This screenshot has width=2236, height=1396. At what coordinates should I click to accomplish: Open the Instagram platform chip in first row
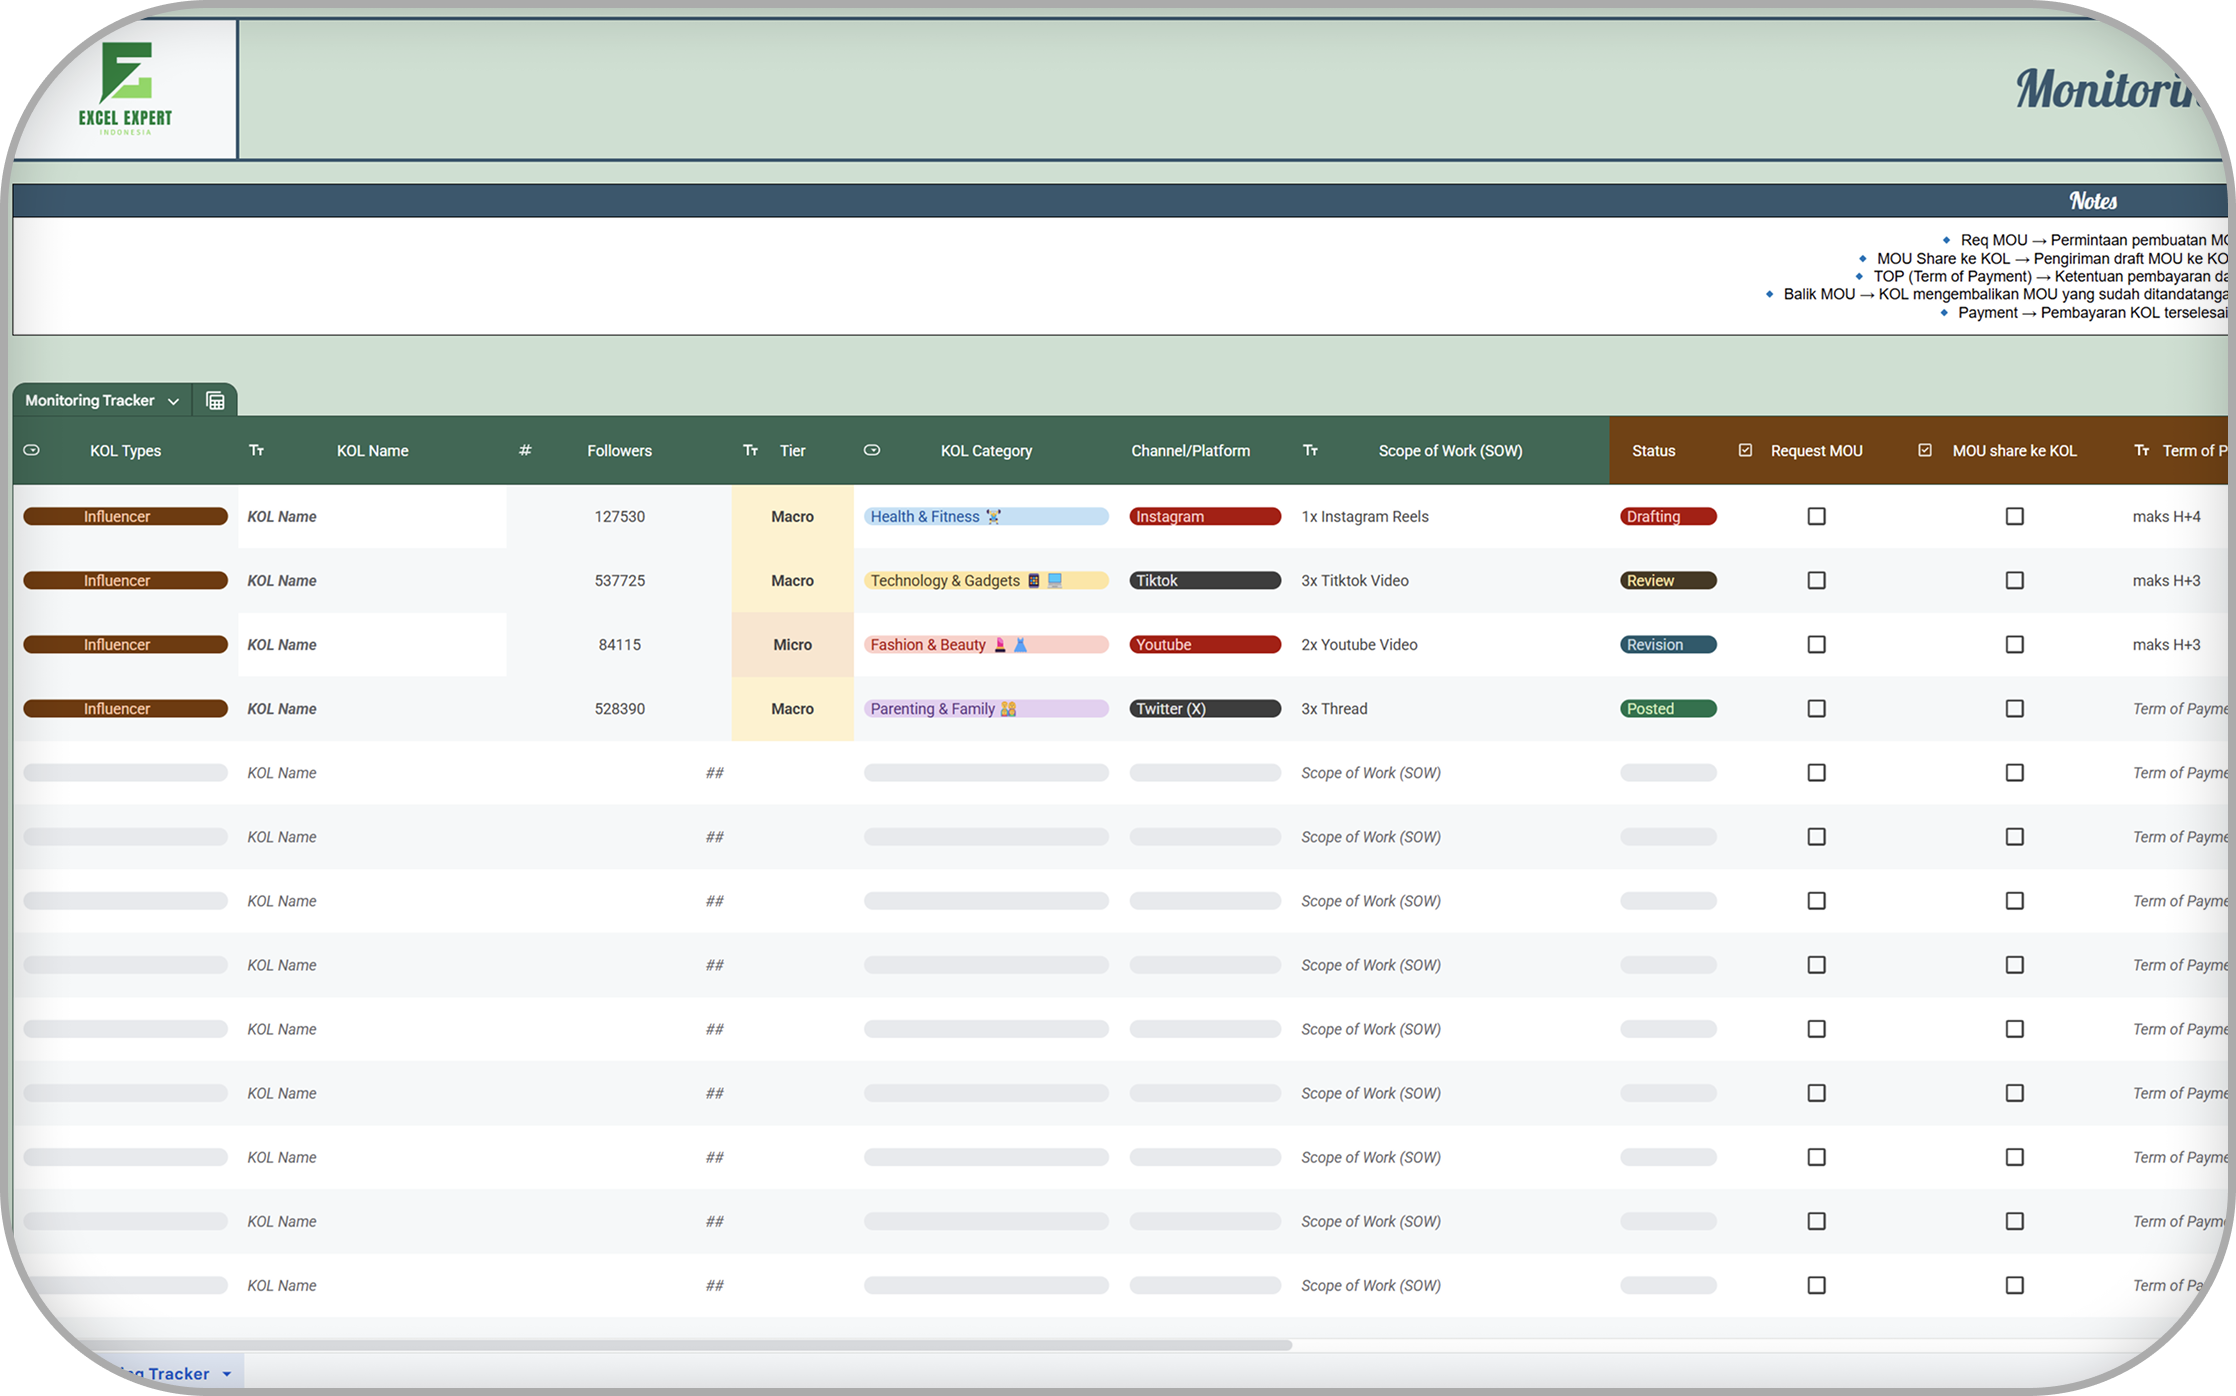1204,517
